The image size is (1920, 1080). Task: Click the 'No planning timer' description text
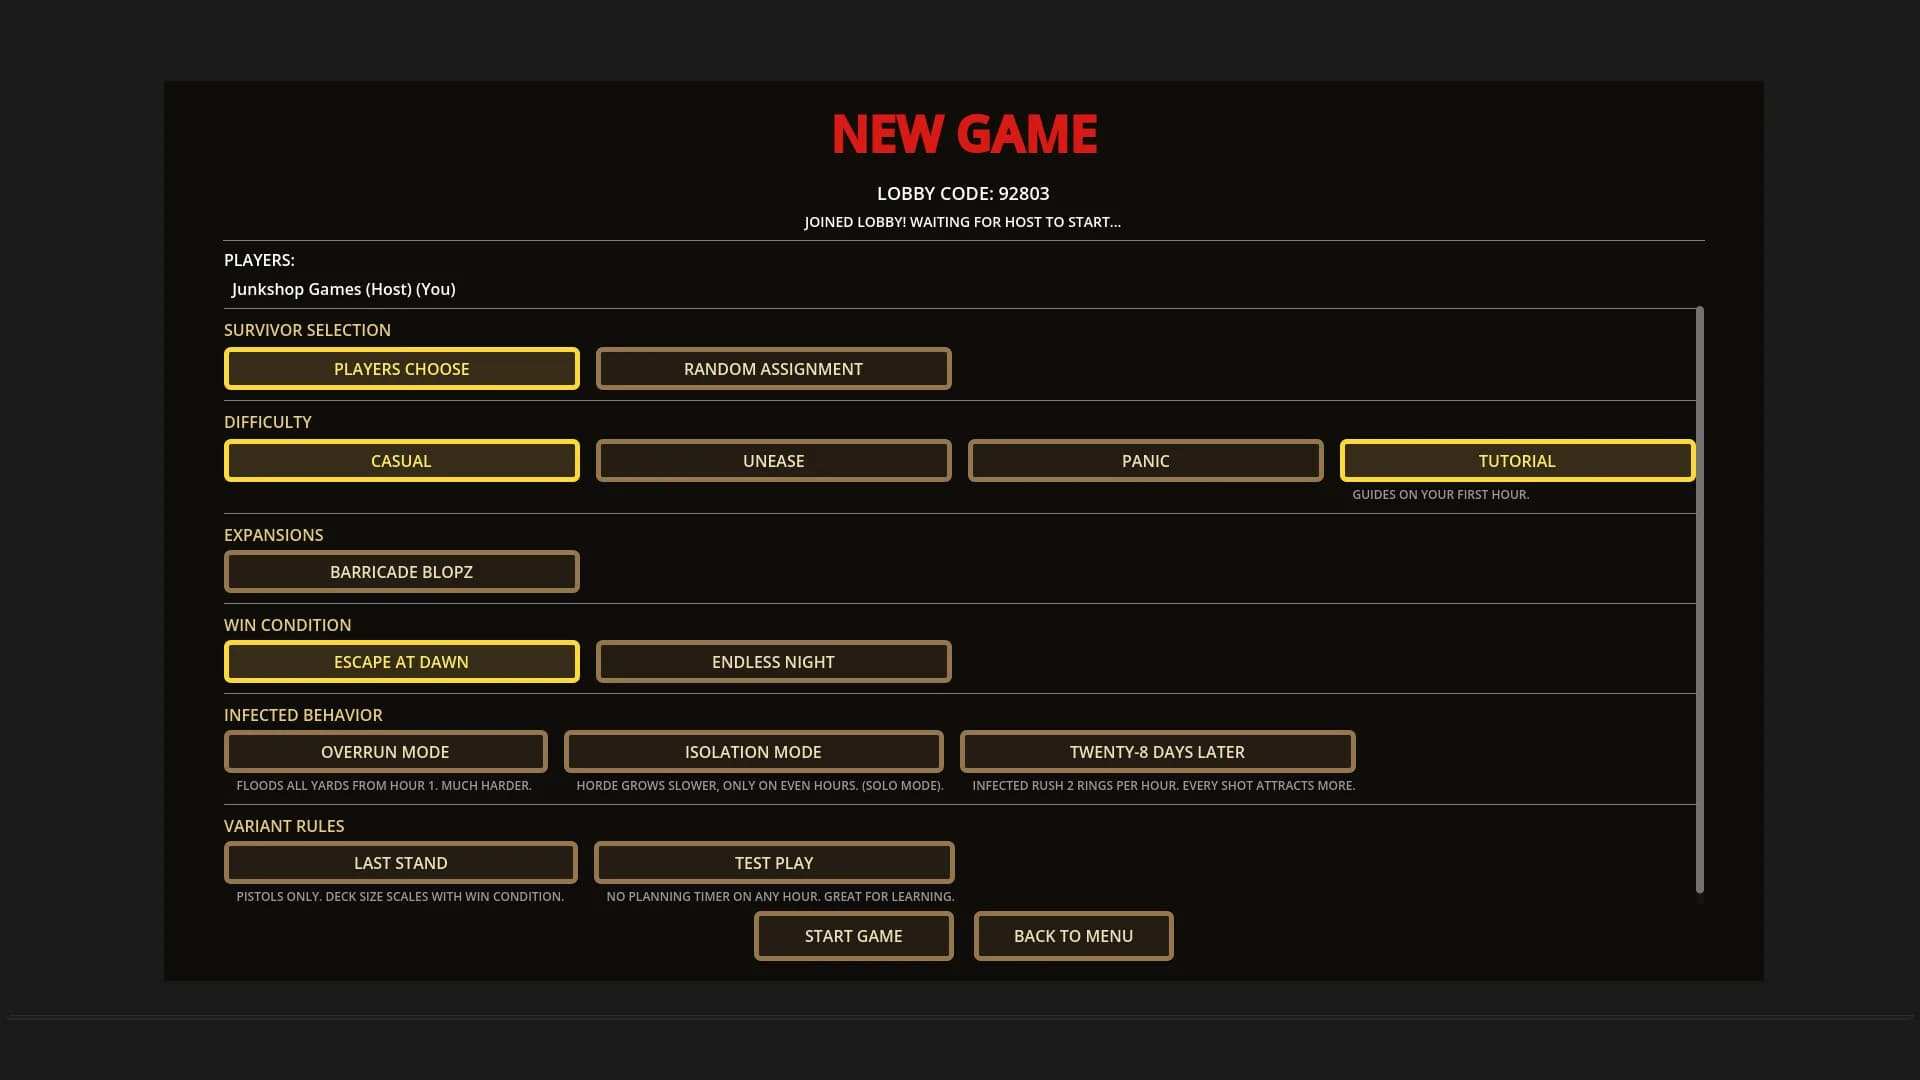click(x=780, y=897)
